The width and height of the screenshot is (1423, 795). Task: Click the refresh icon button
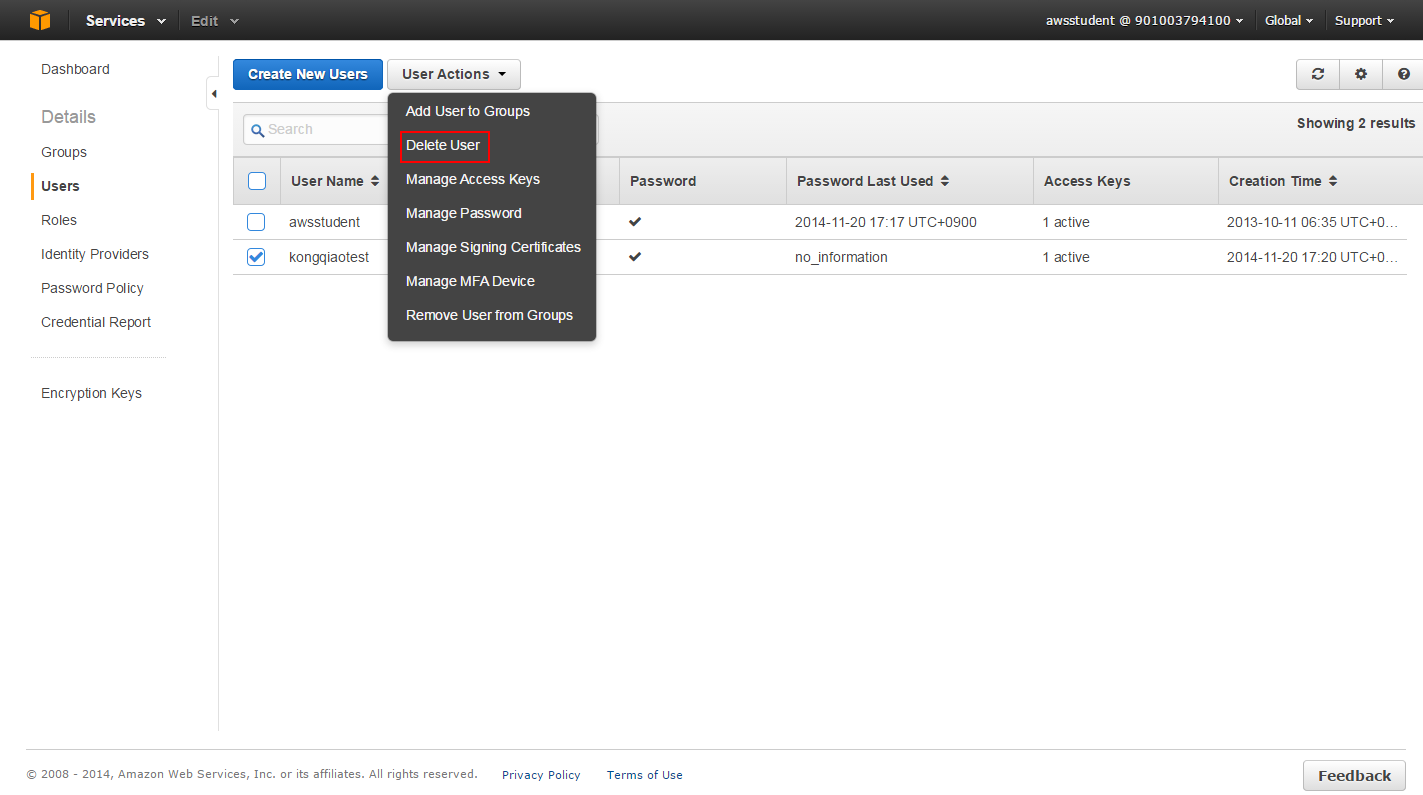point(1318,74)
